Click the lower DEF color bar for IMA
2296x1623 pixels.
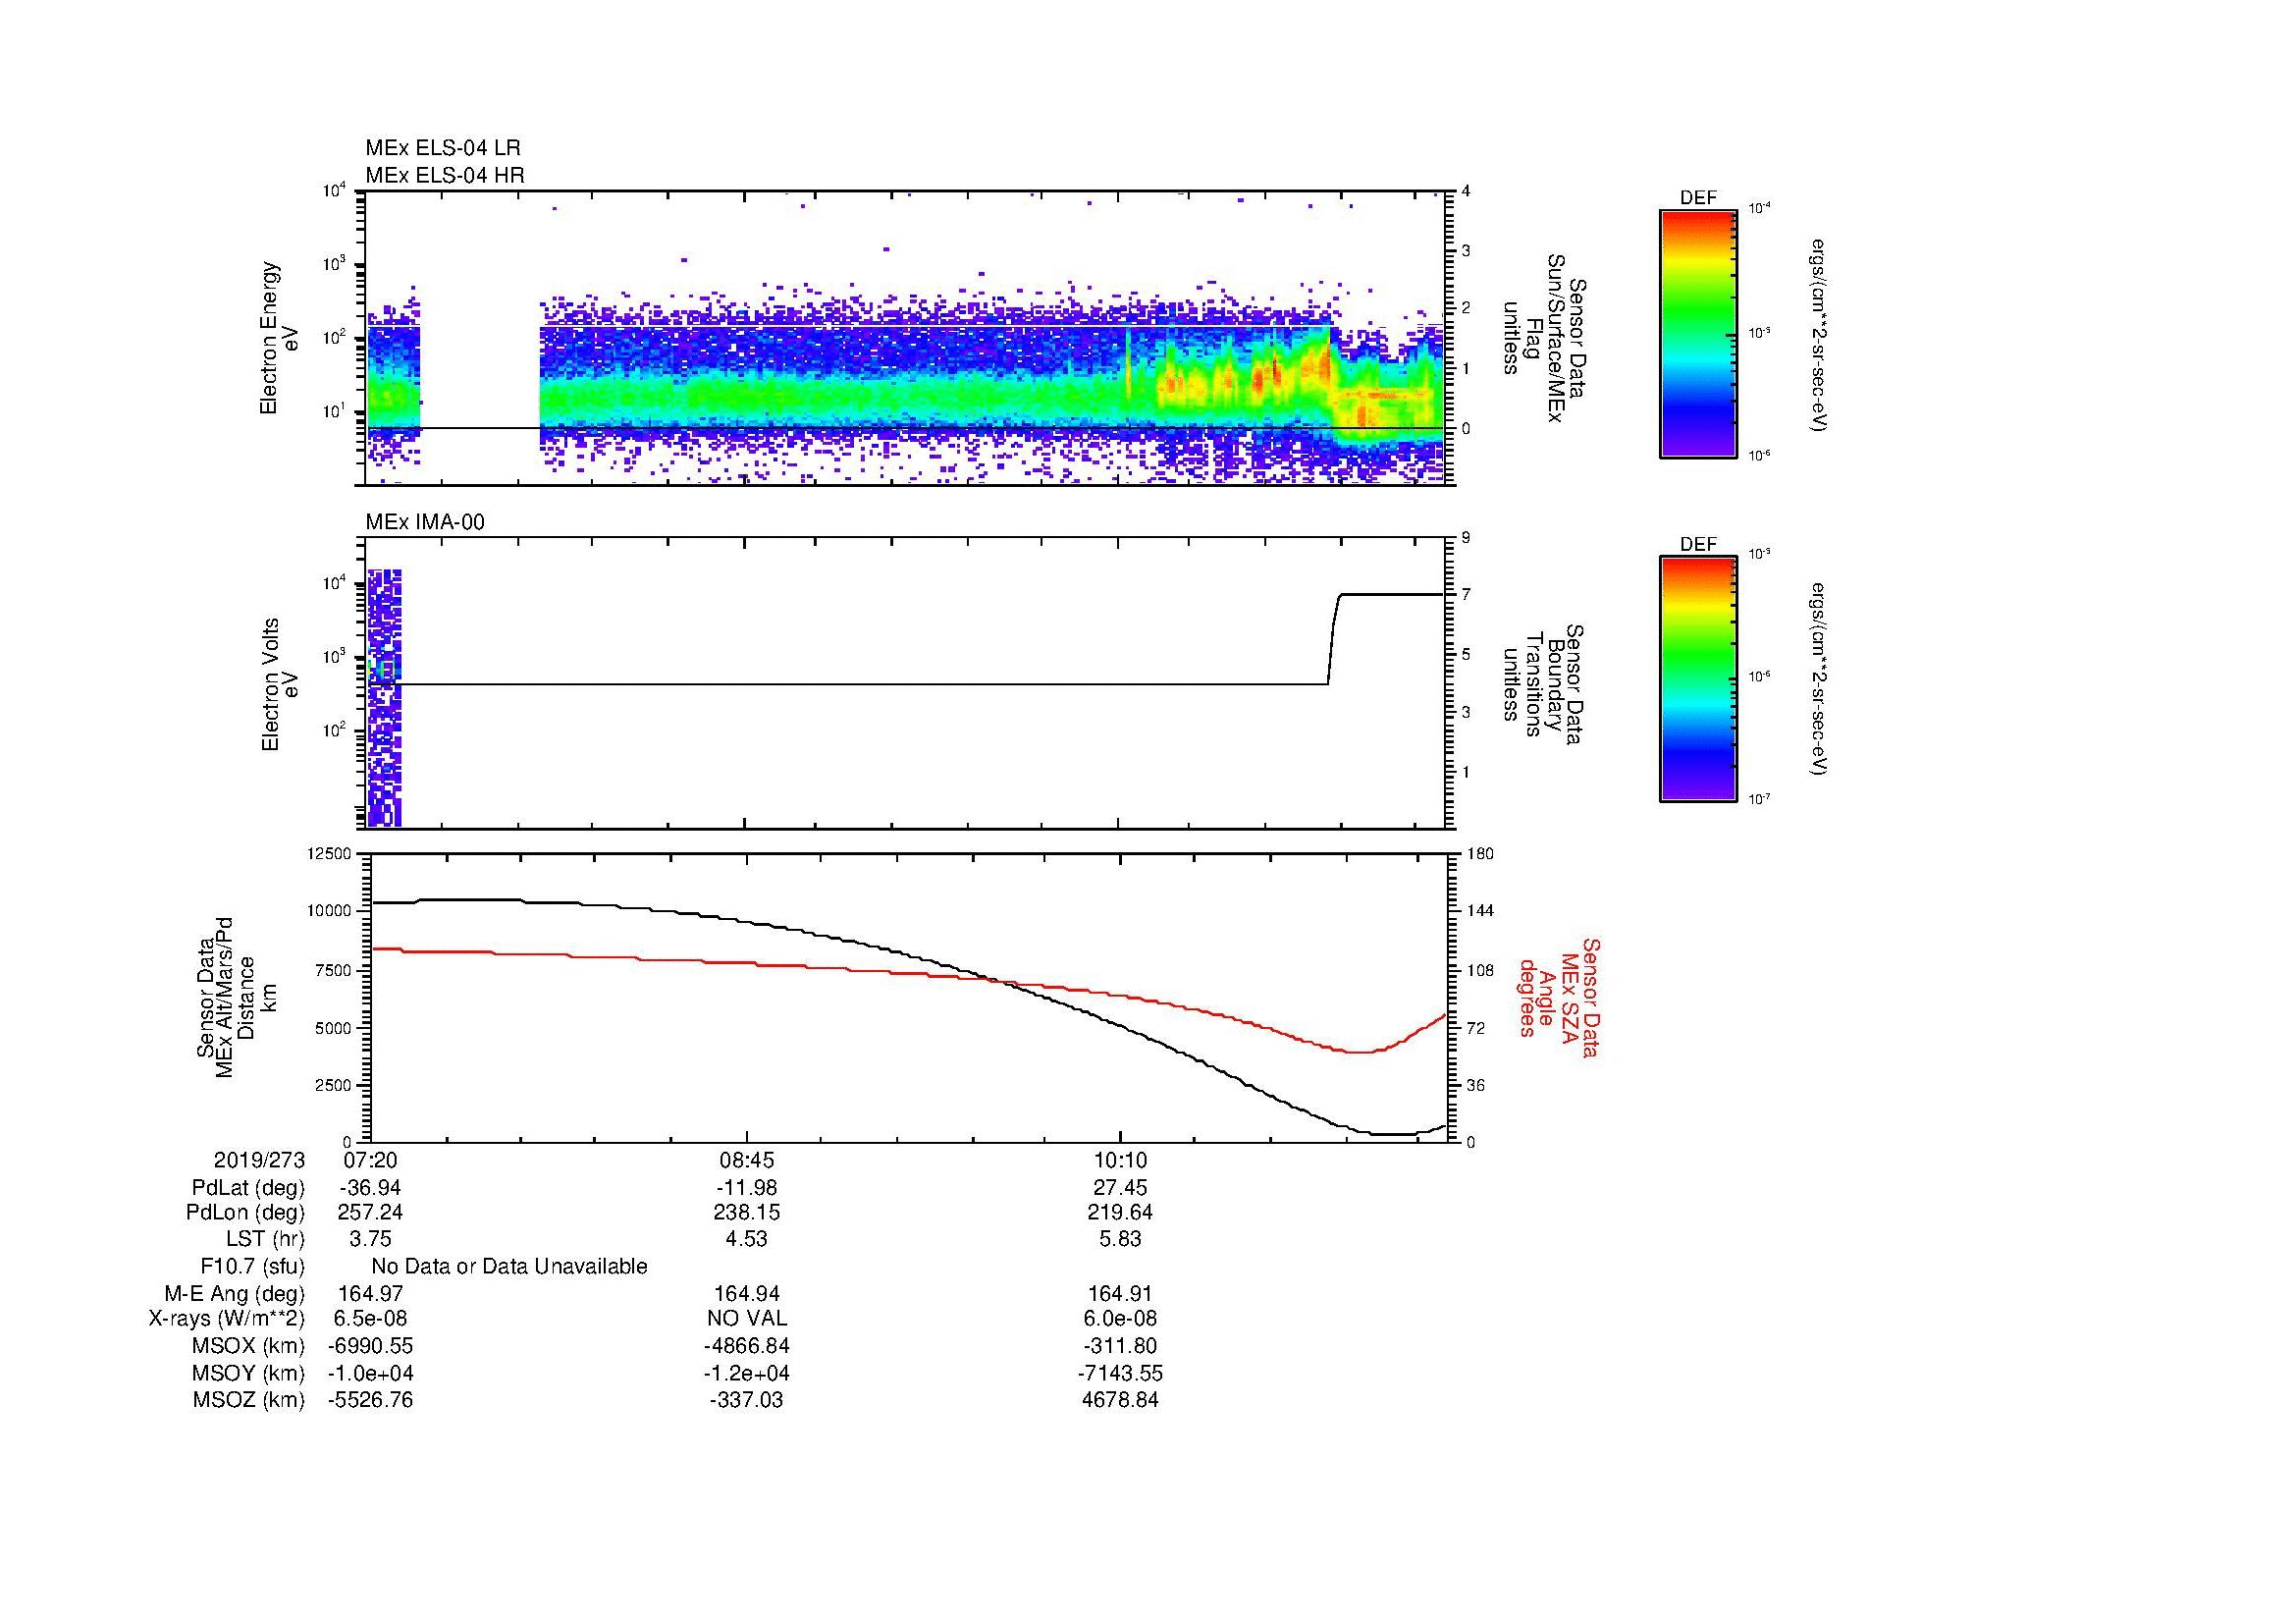pos(1697,679)
